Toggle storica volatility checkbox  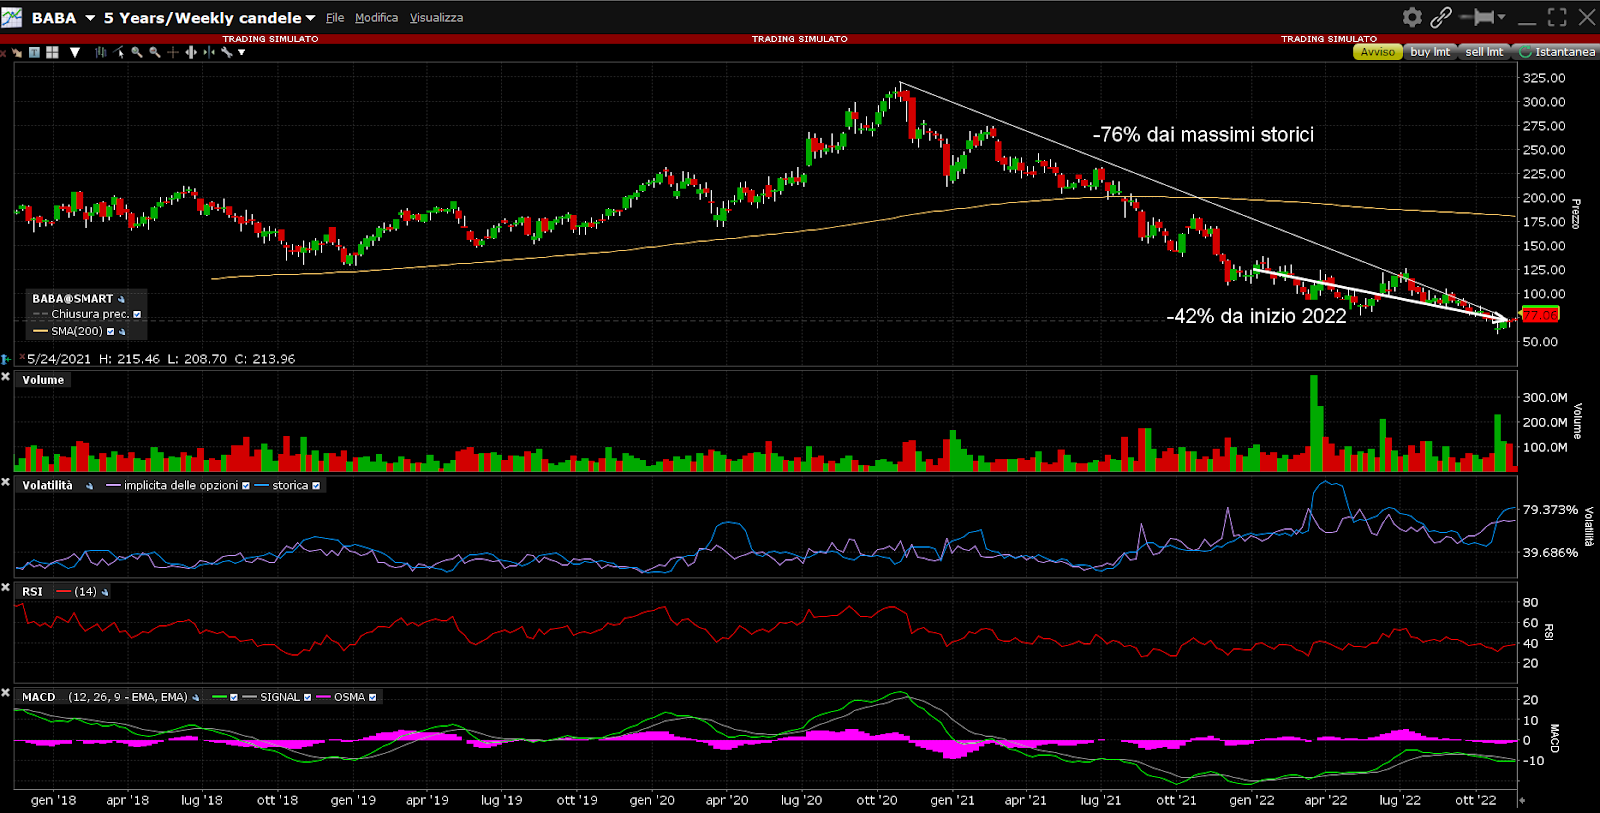click(316, 486)
